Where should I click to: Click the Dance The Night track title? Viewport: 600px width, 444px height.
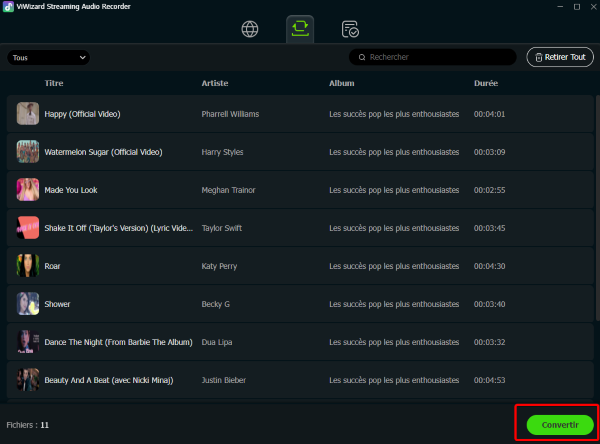click(x=118, y=342)
